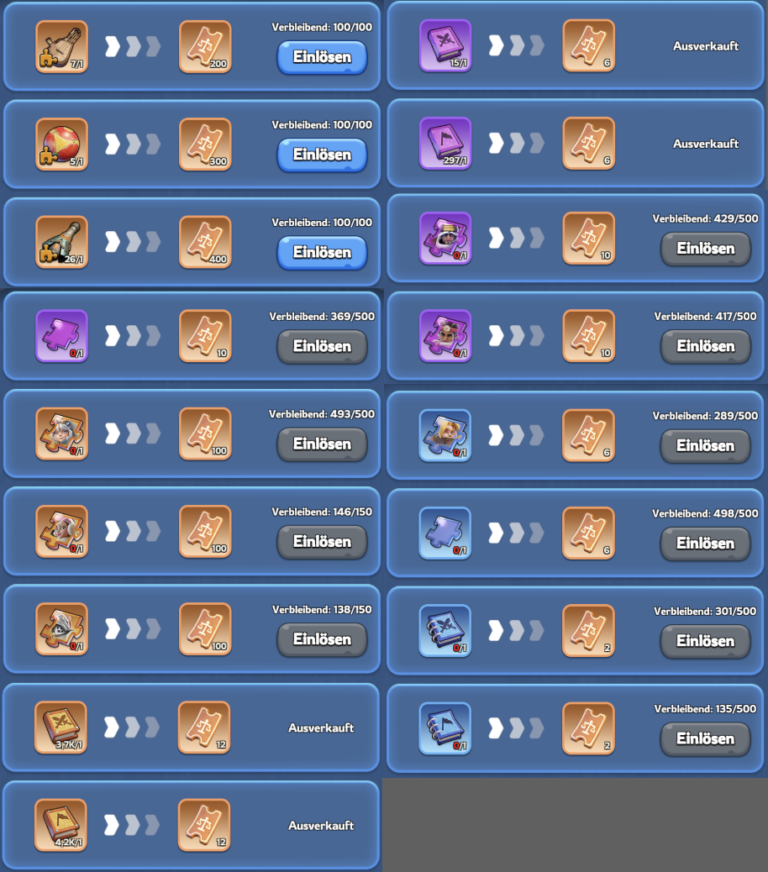768x872 pixels.
Task: Click the blue spiral flag notebook icon
Action: pyautogui.click(x=445, y=729)
